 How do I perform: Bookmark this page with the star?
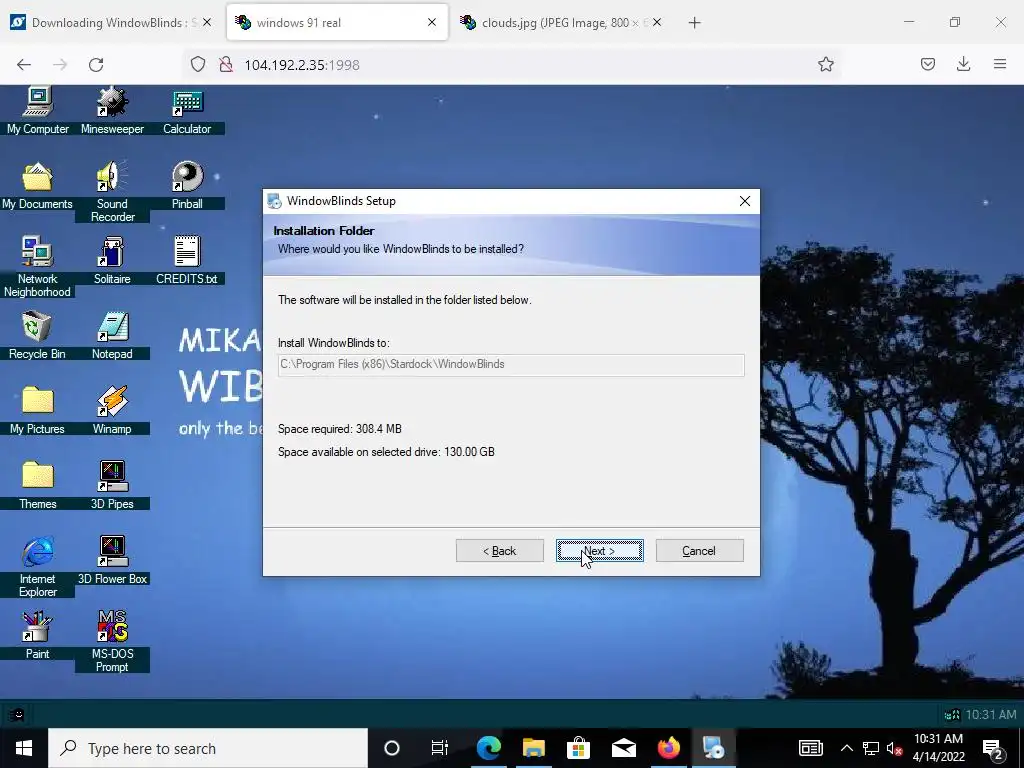click(825, 64)
